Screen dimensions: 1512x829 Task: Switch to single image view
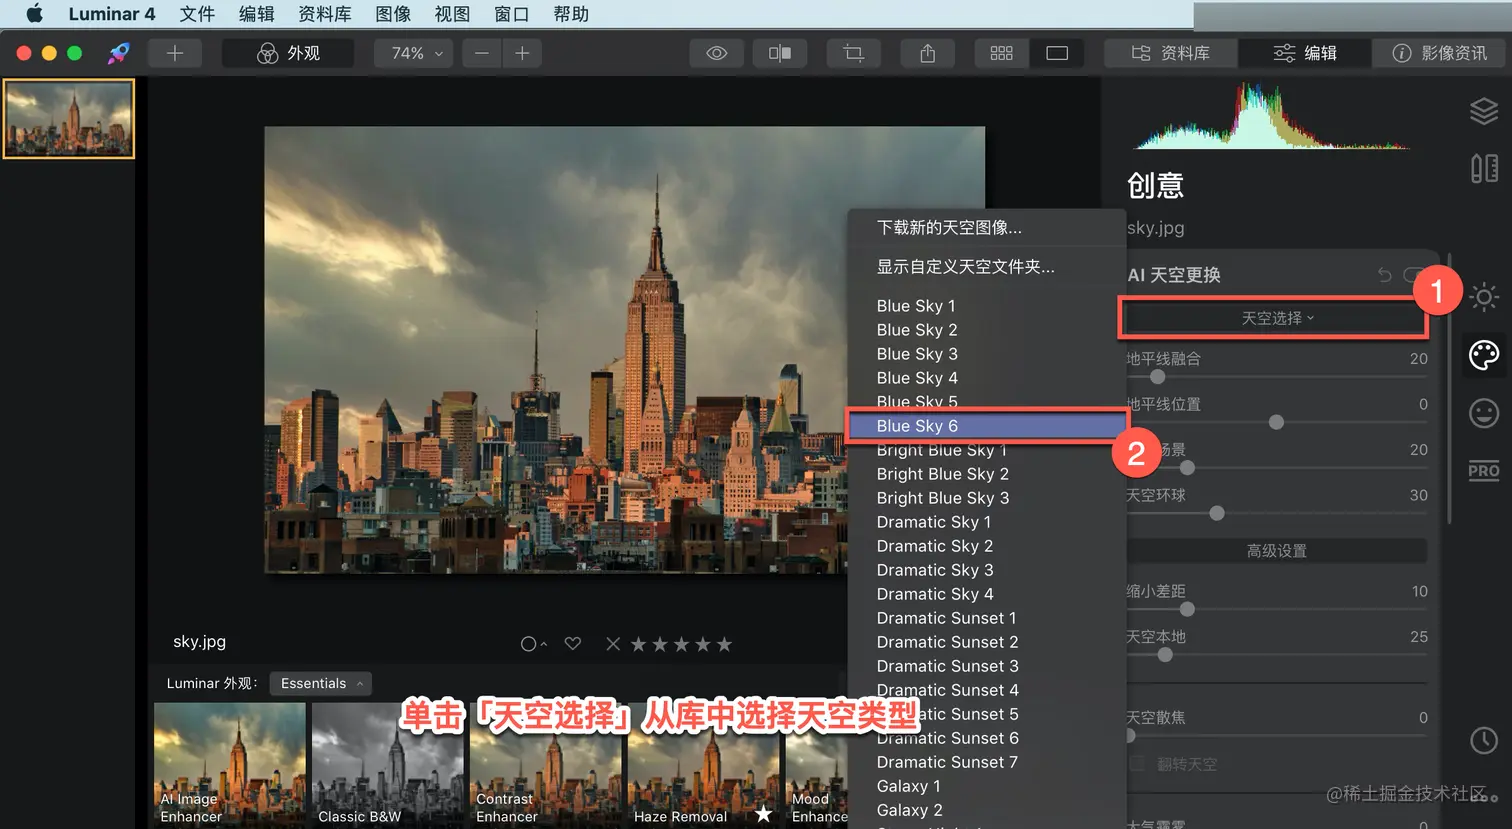(x=1057, y=53)
